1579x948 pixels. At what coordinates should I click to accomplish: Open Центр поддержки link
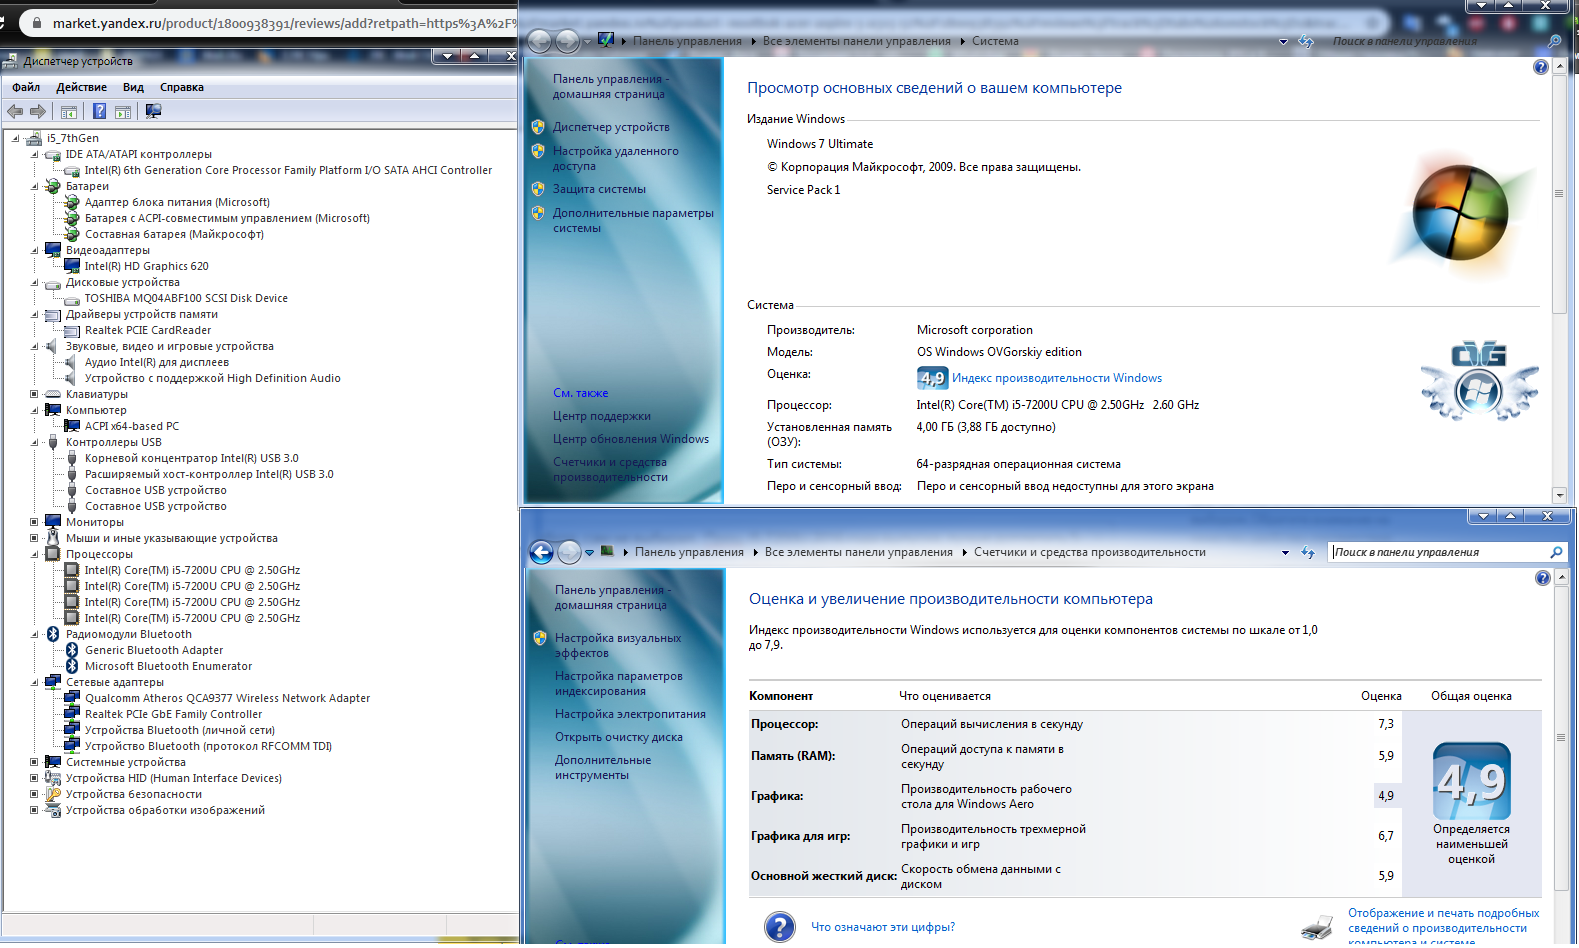point(602,416)
